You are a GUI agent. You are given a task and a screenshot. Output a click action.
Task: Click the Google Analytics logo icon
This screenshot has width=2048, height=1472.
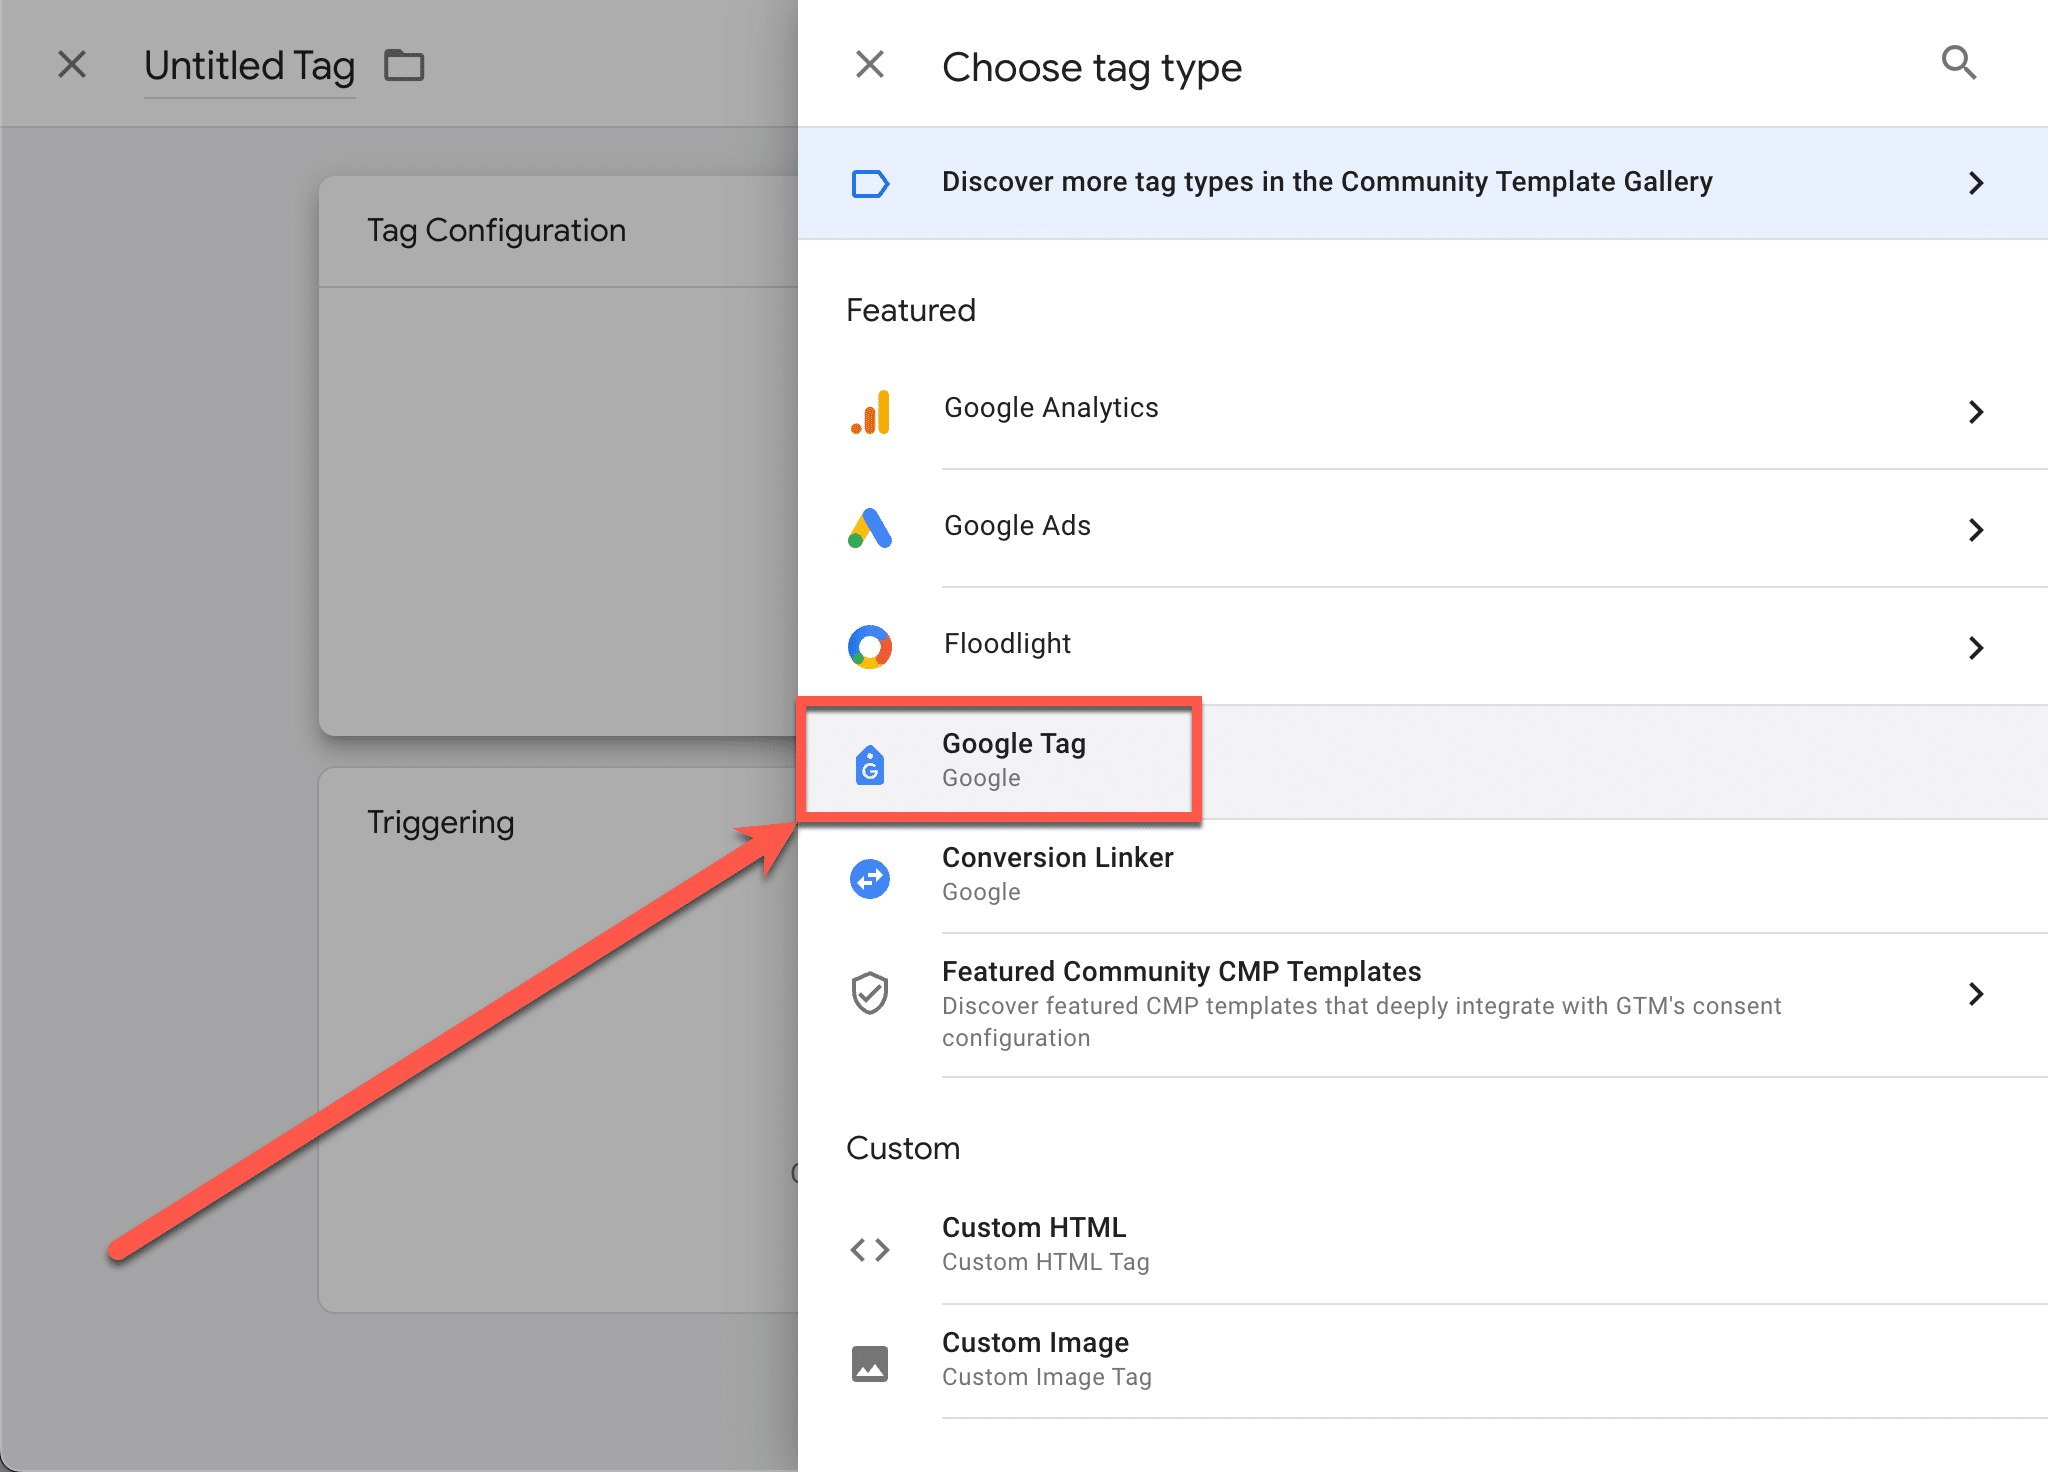point(870,412)
